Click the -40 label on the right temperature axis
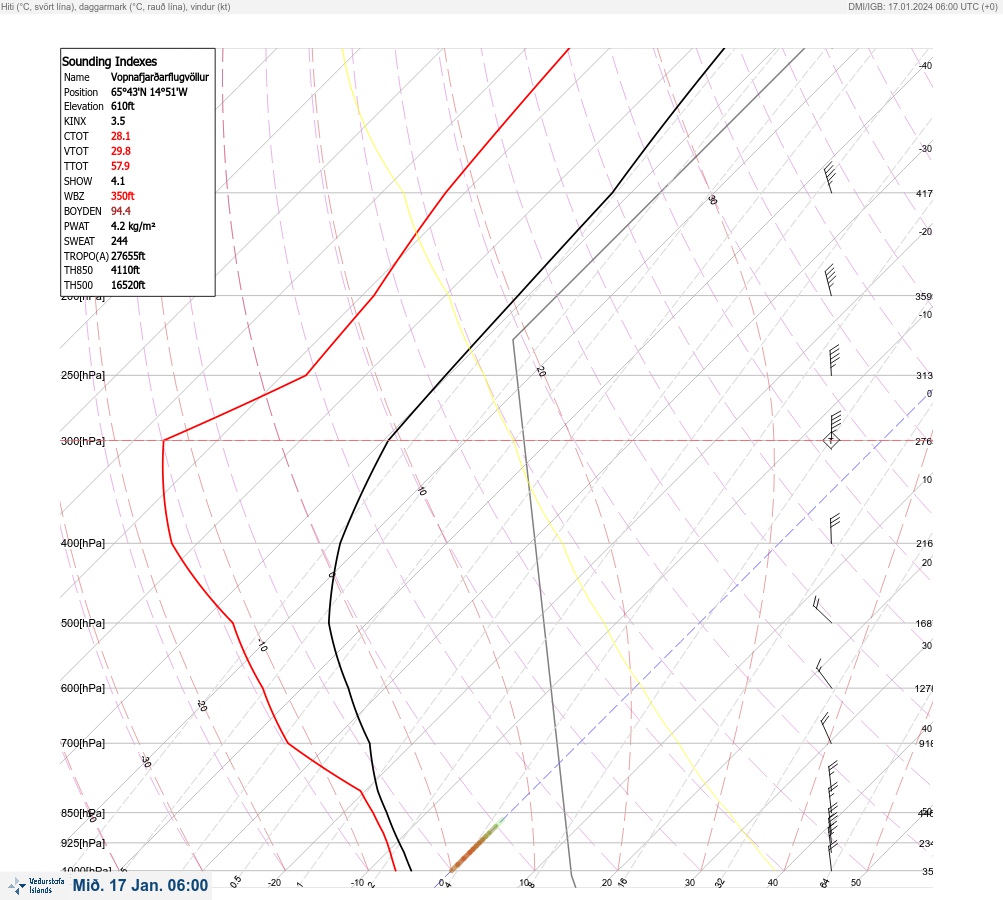The width and height of the screenshot is (1003, 900). click(925, 65)
